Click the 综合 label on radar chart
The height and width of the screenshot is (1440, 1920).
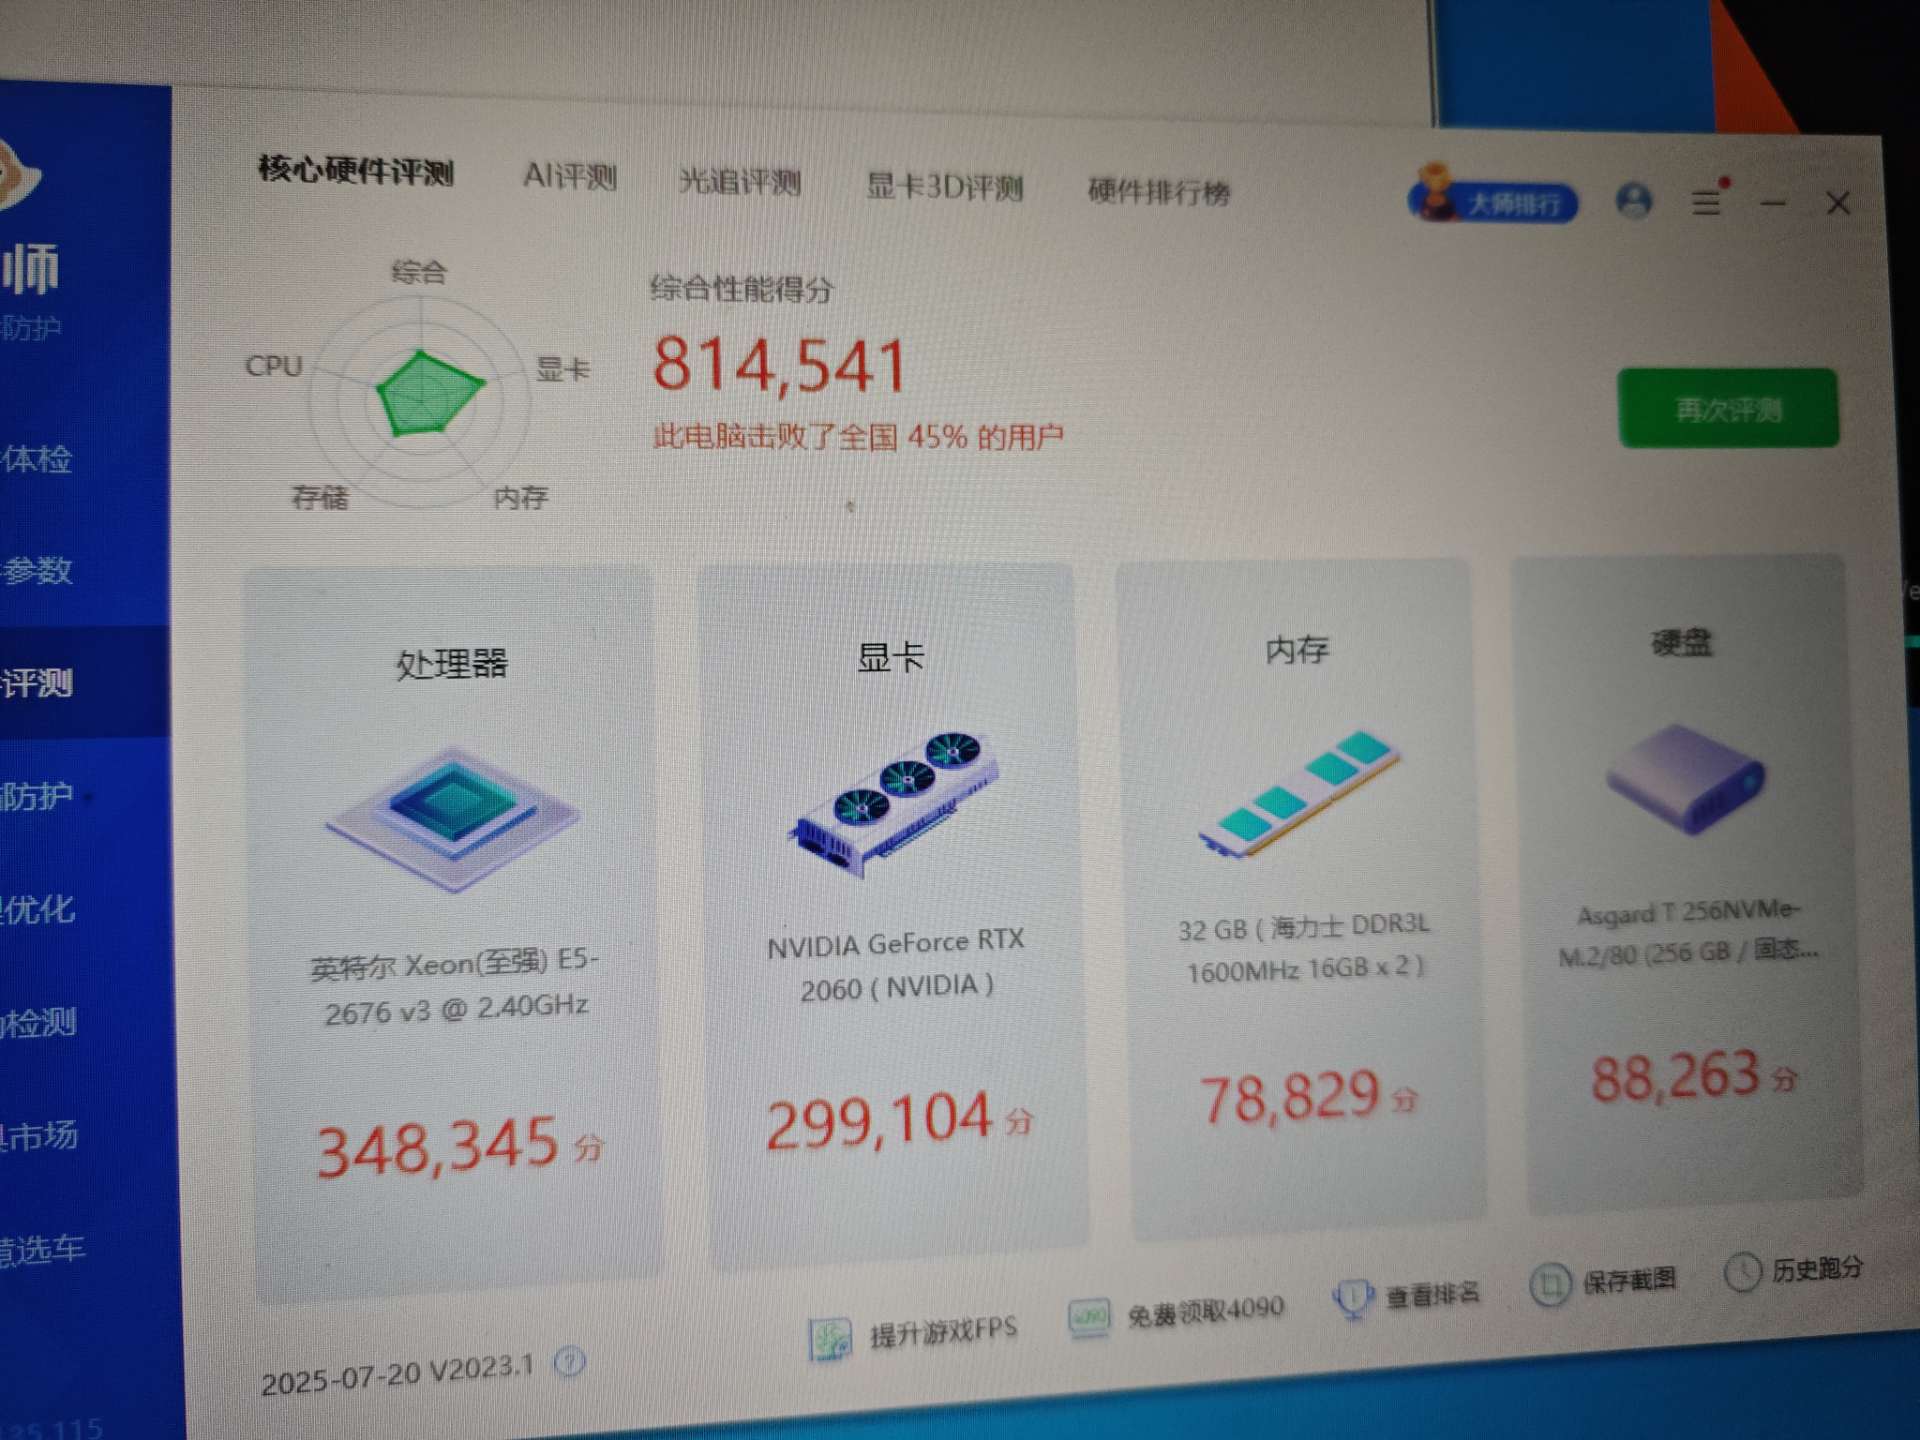coord(419,271)
